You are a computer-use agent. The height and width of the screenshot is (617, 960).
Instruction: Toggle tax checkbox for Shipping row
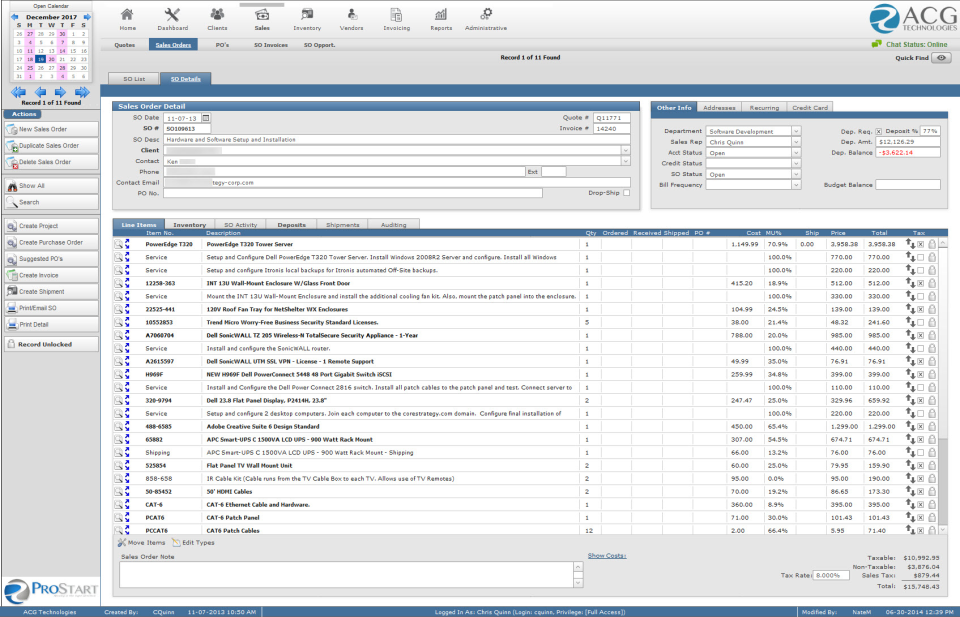tap(920, 452)
